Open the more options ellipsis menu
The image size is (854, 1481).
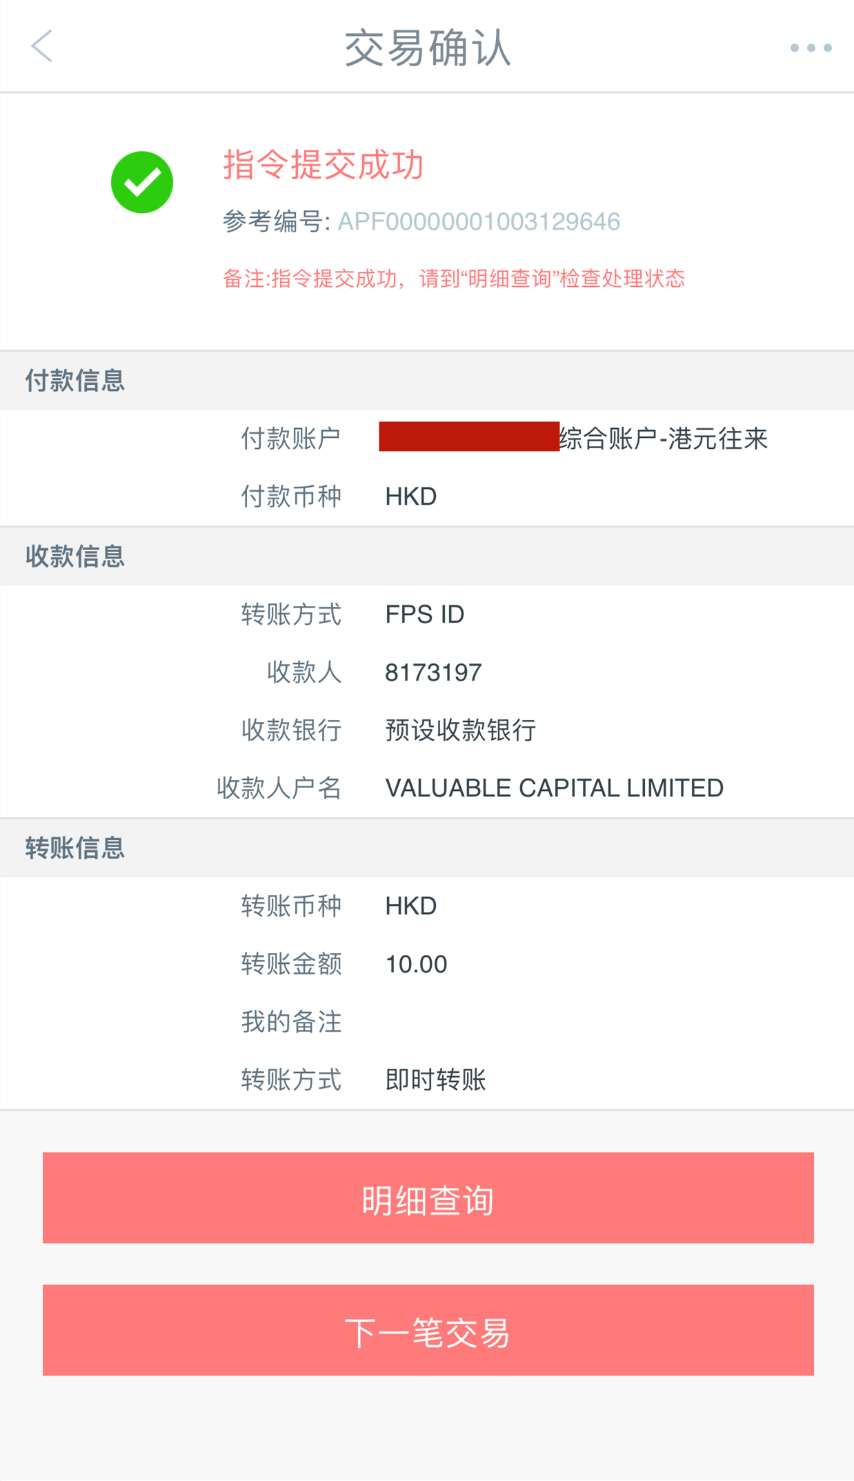coord(810,46)
